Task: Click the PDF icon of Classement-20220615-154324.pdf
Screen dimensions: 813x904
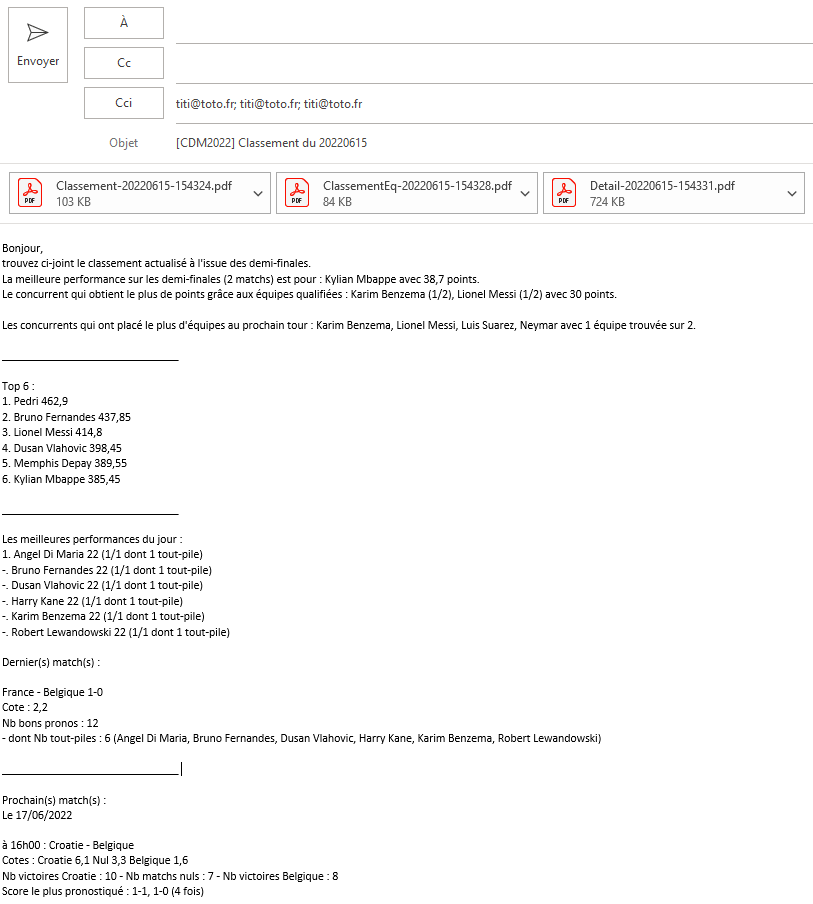Action: click(30, 193)
